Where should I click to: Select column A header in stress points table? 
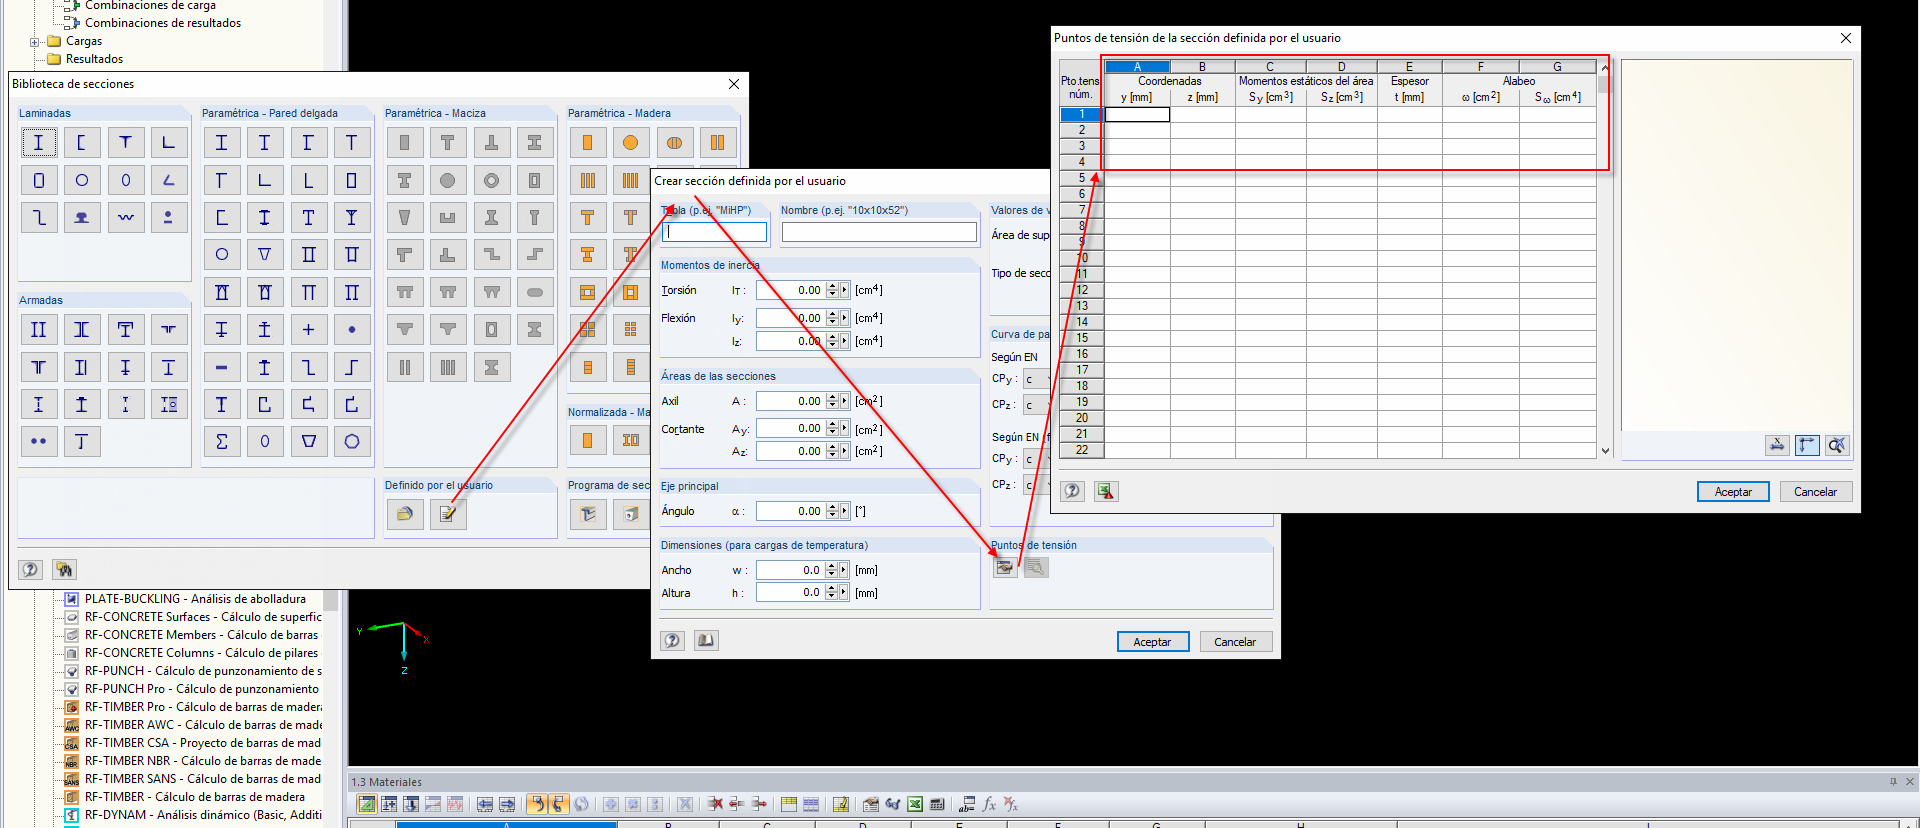coord(1137,67)
